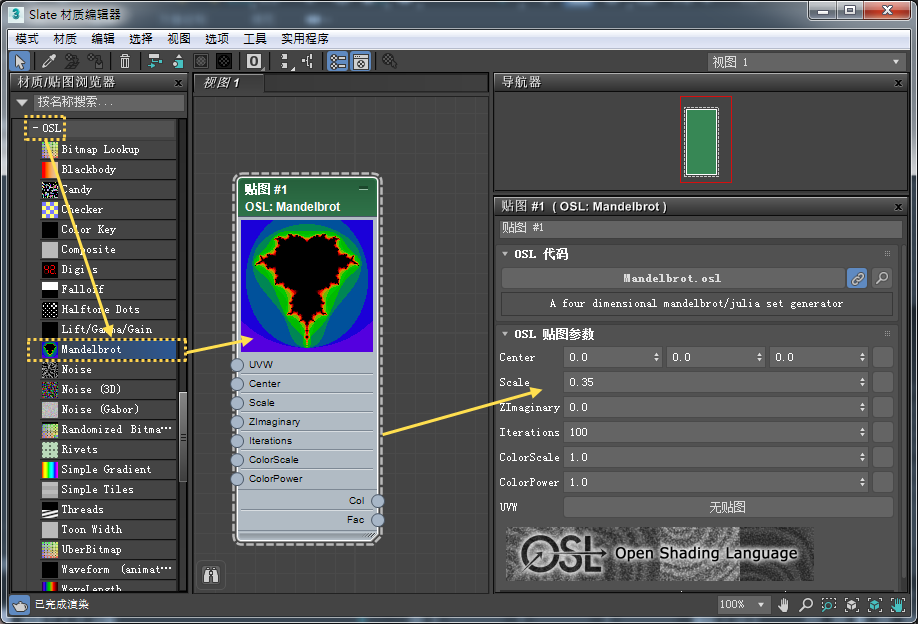Select Halftone Dots map
Viewport: 918px width, 624px height.
click(108, 310)
